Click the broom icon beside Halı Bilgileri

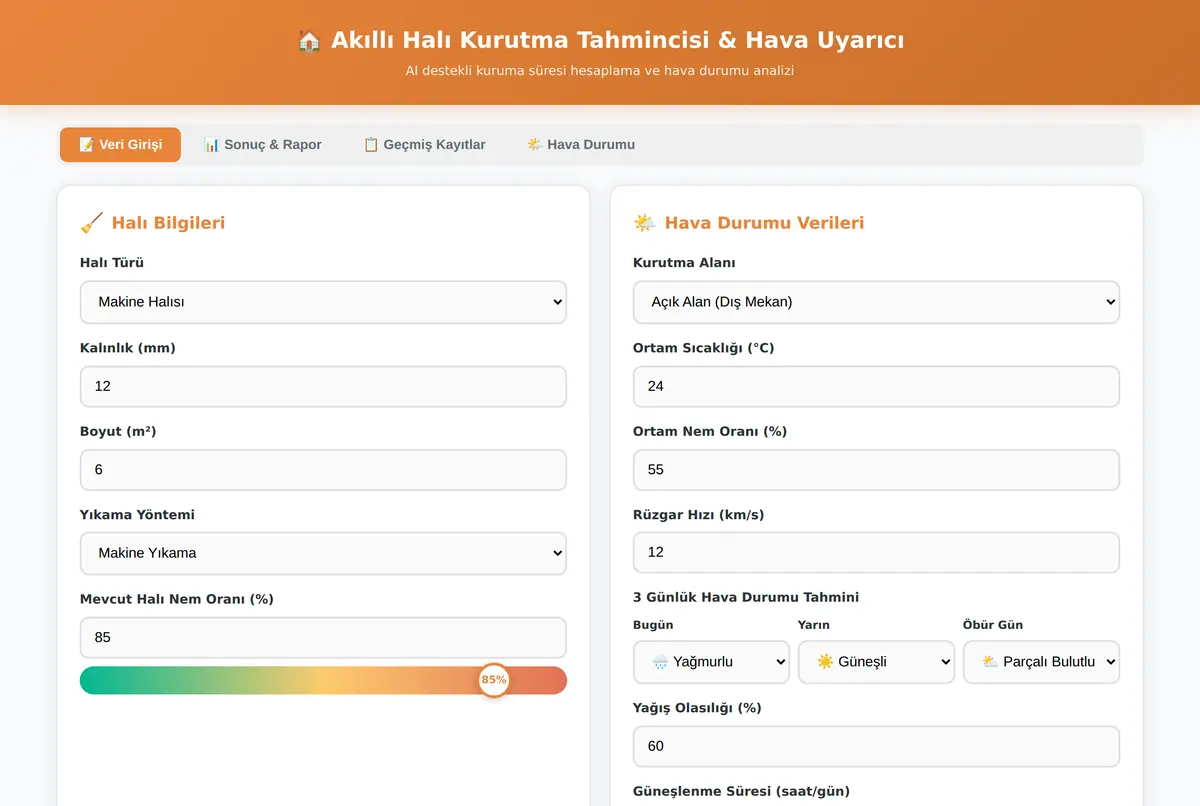(91, 223)
